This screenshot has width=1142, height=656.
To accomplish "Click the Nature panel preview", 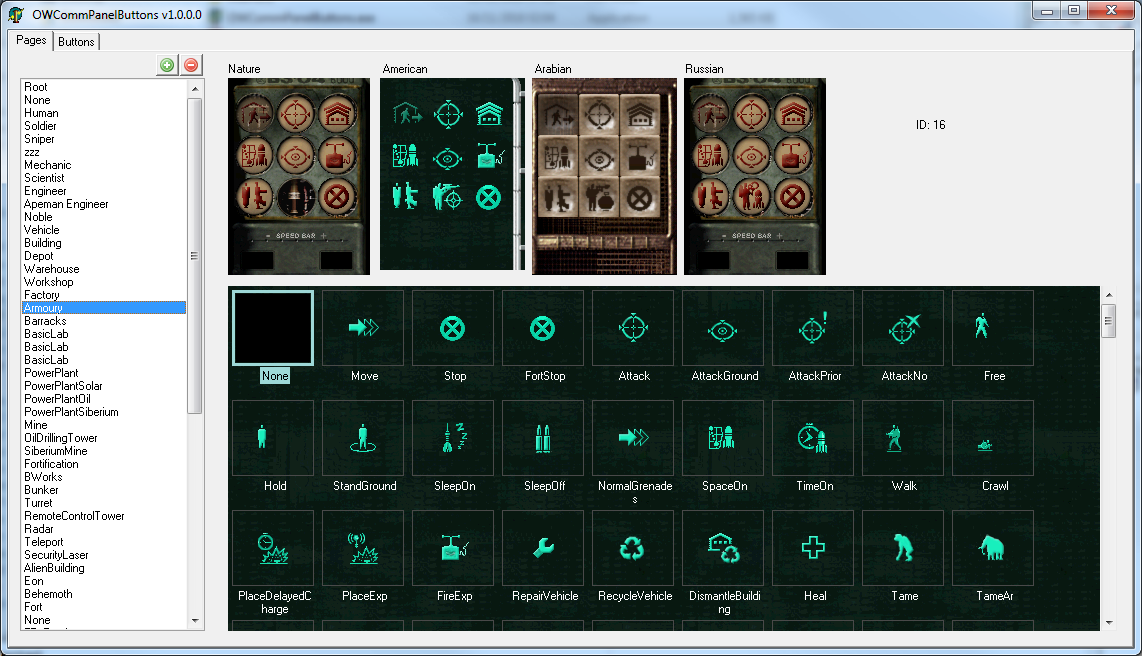I will pos(299,176).
